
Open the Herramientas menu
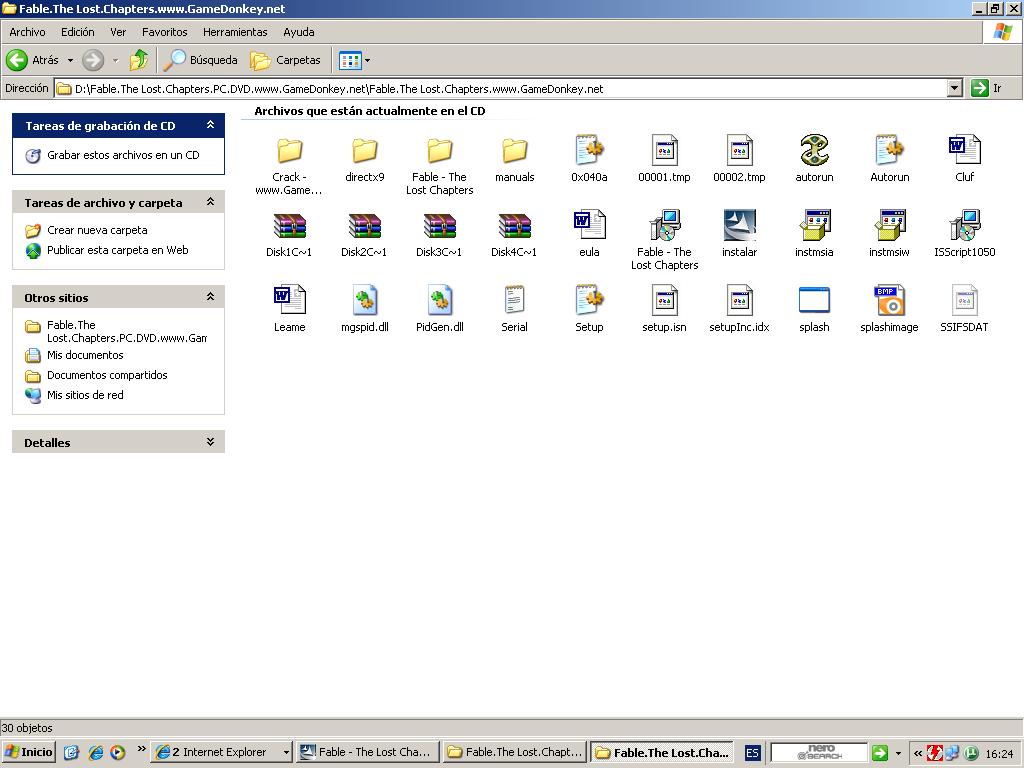pos(235,32)
